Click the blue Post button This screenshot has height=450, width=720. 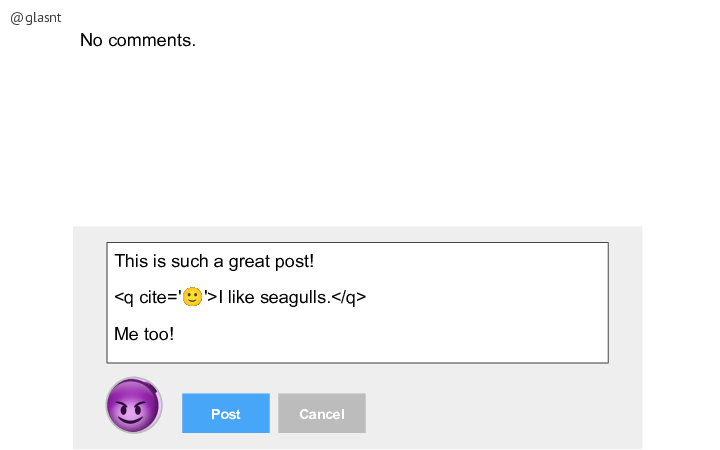click(225, 413)
